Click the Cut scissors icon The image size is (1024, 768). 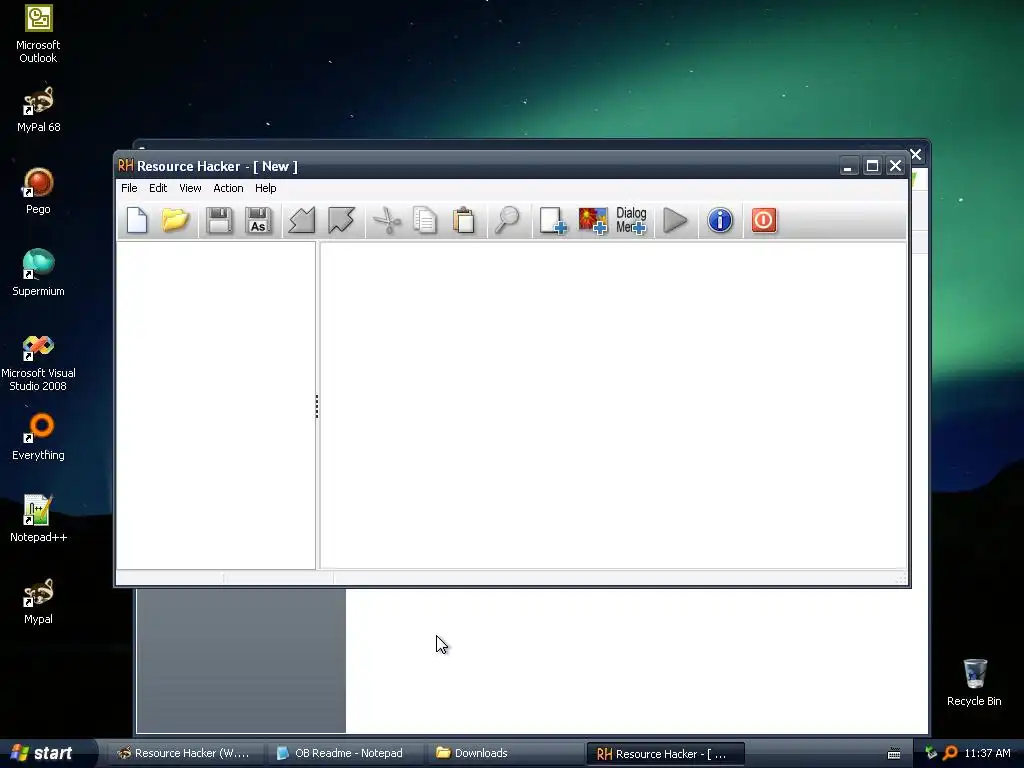(387, 220)
